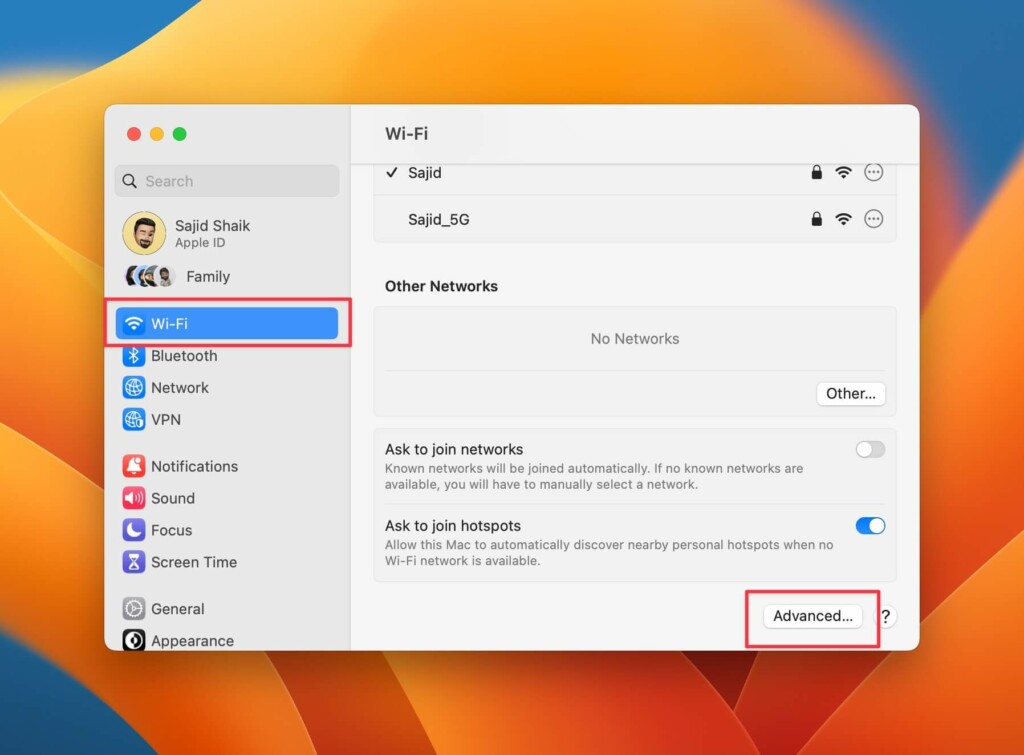Select VPN label in sidebar
Screen dimensions: 1024x755
coord(166,420)
